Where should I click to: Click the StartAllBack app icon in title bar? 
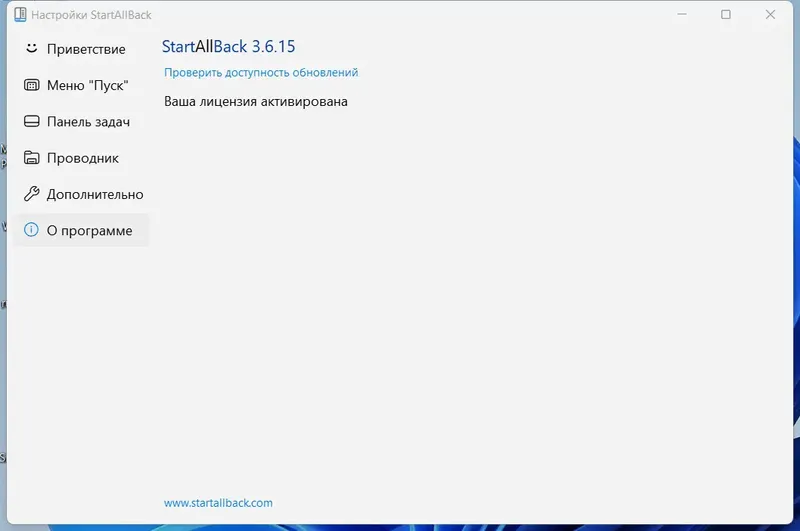[x=20, y=15]
